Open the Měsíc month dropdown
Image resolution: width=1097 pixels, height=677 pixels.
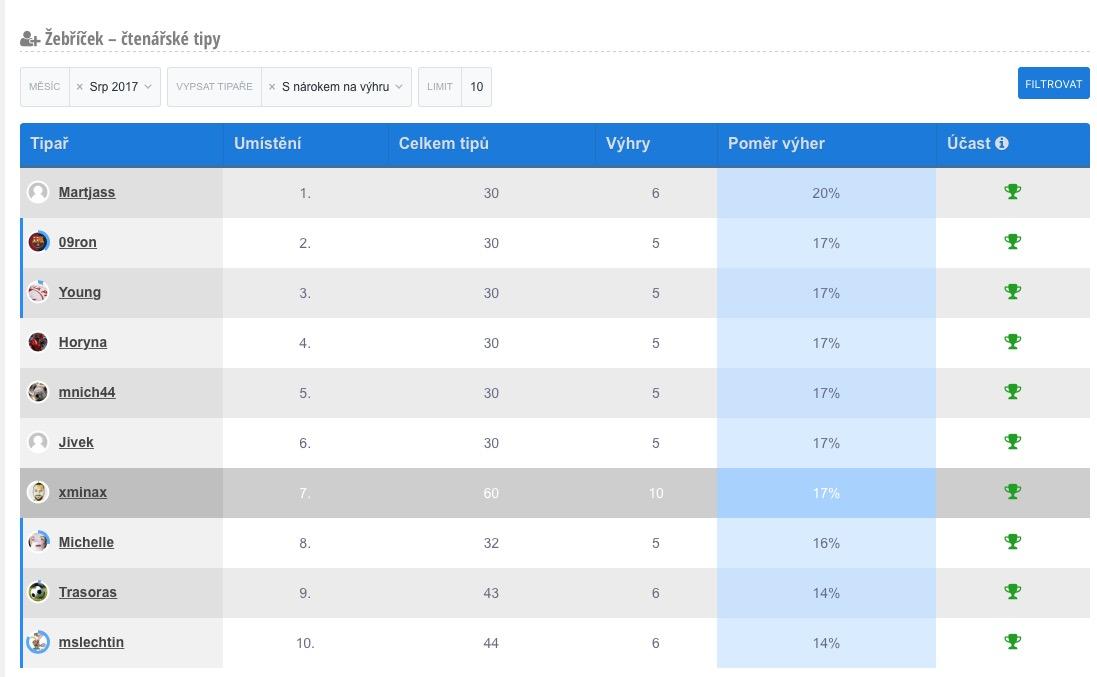pos(147,87)
